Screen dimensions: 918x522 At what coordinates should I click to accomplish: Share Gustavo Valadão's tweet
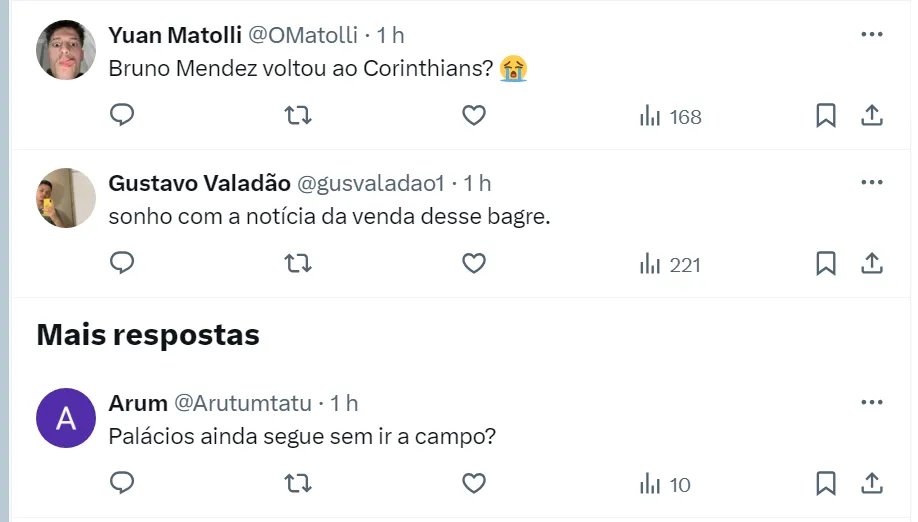pos(872,264)
